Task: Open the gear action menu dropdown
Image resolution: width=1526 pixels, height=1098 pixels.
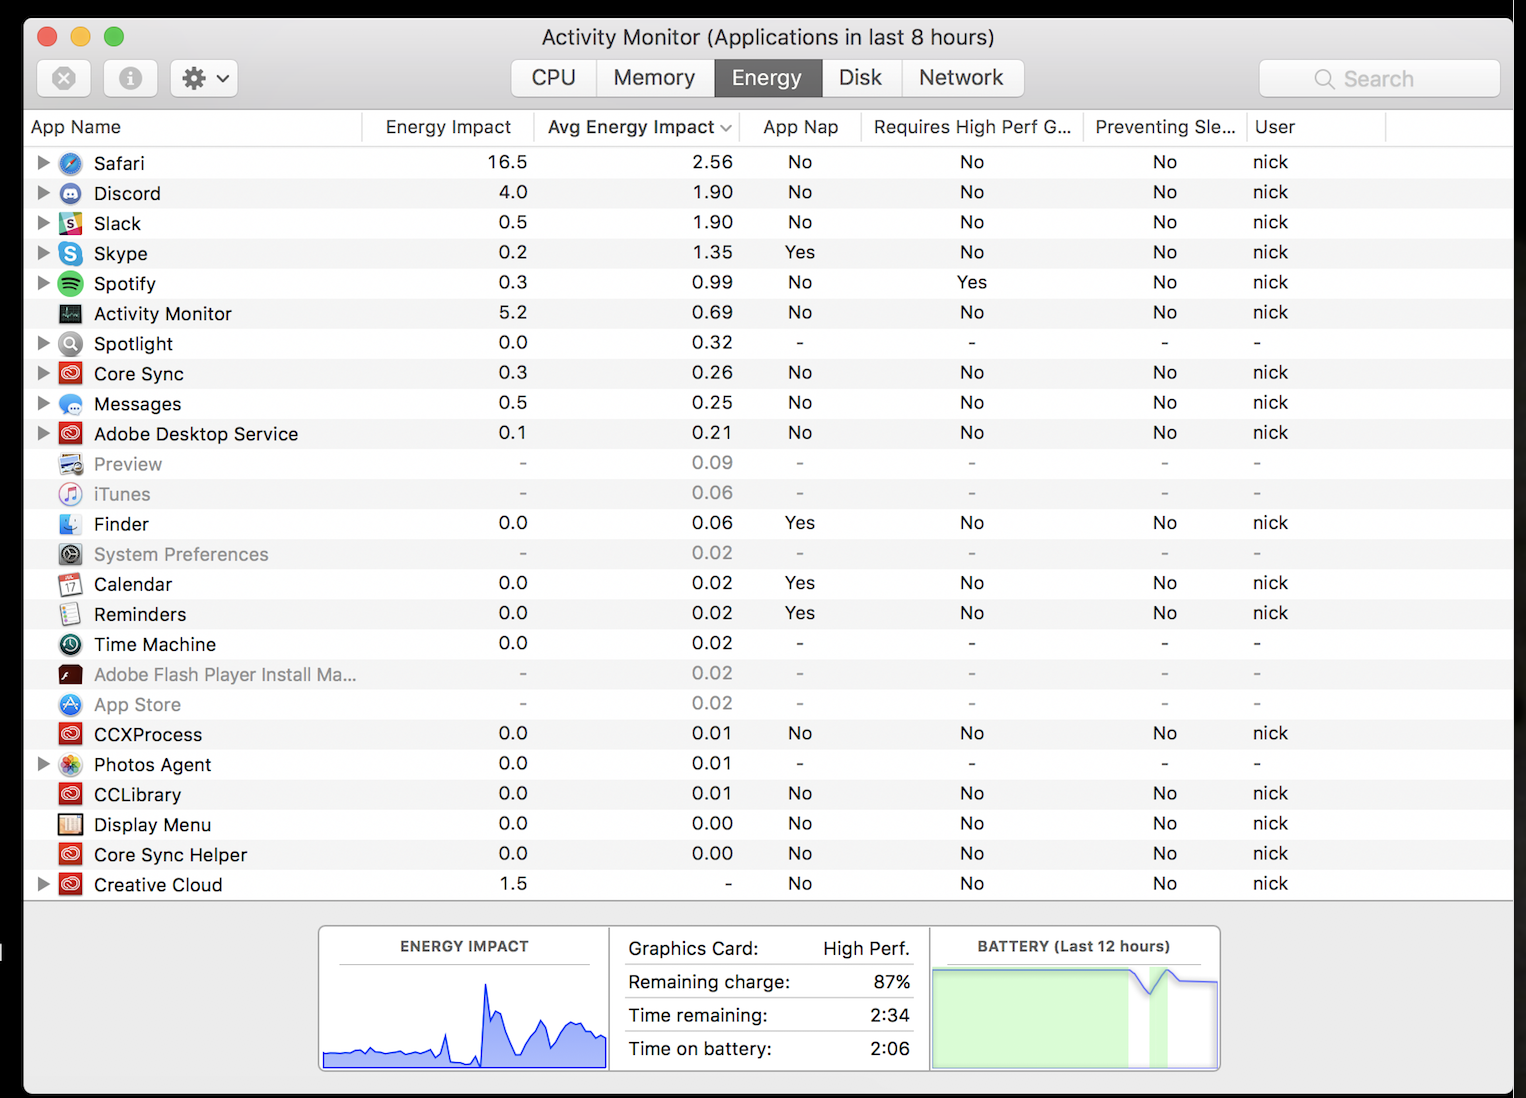Action: [x=204, y=78]
